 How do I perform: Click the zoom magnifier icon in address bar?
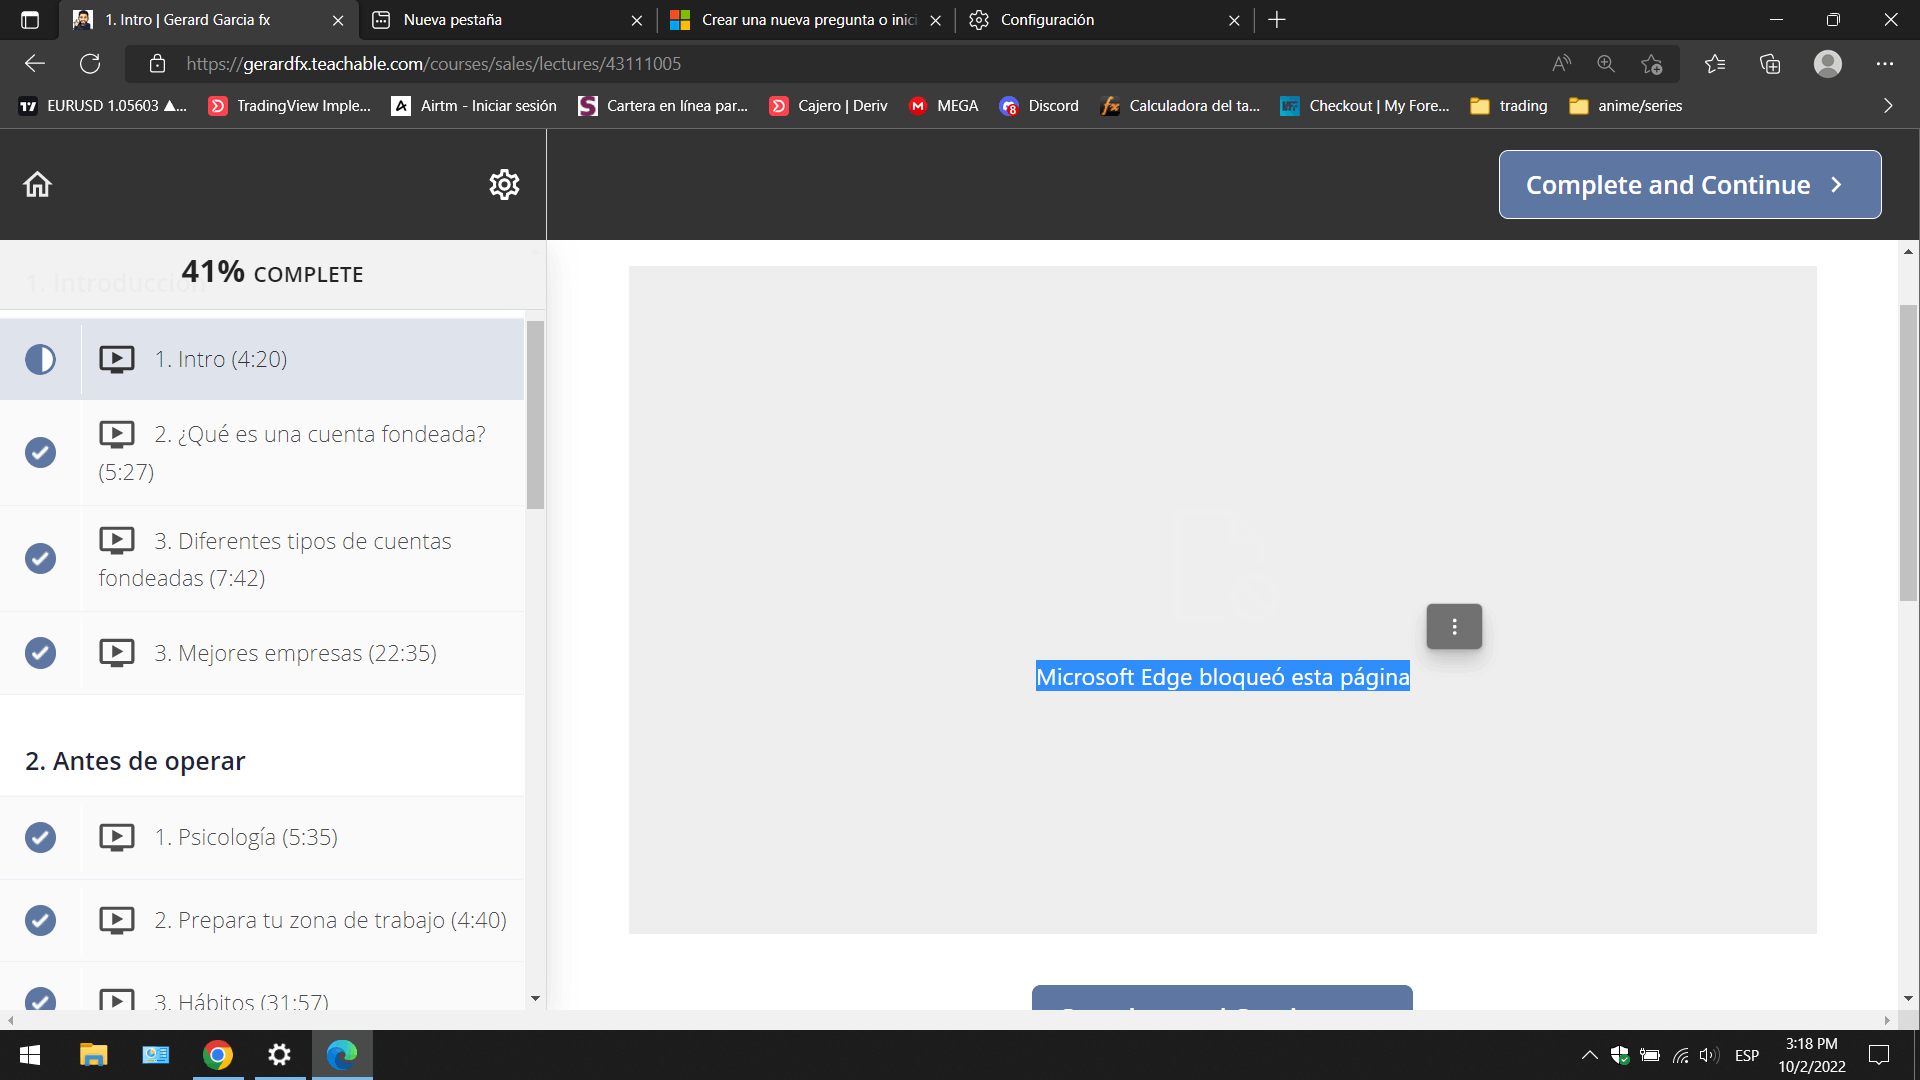(x=1606, y=64)
